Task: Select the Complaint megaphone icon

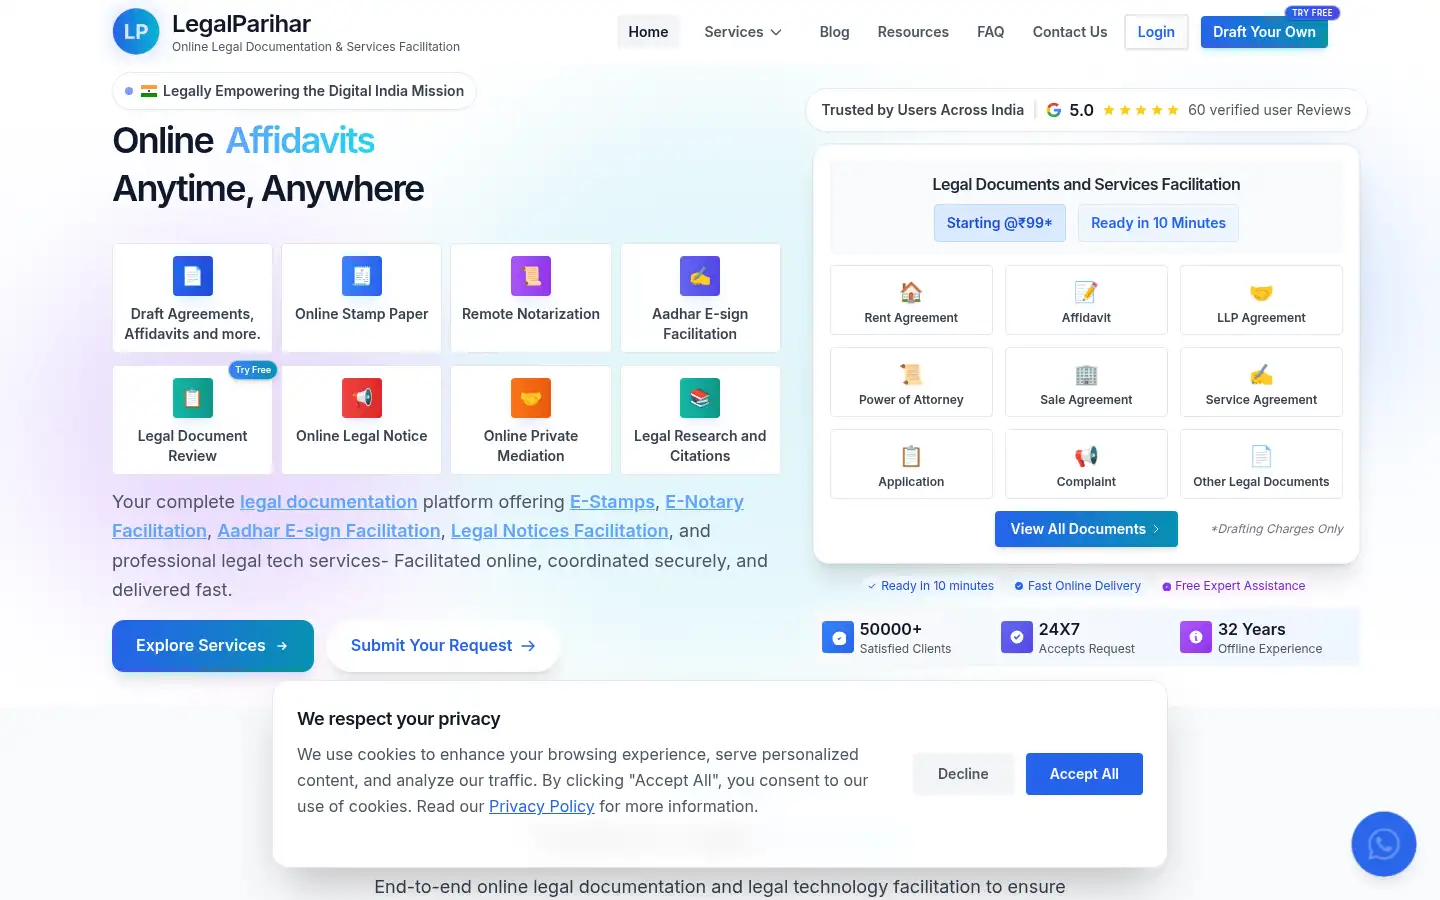Action: click(1086, 456)
